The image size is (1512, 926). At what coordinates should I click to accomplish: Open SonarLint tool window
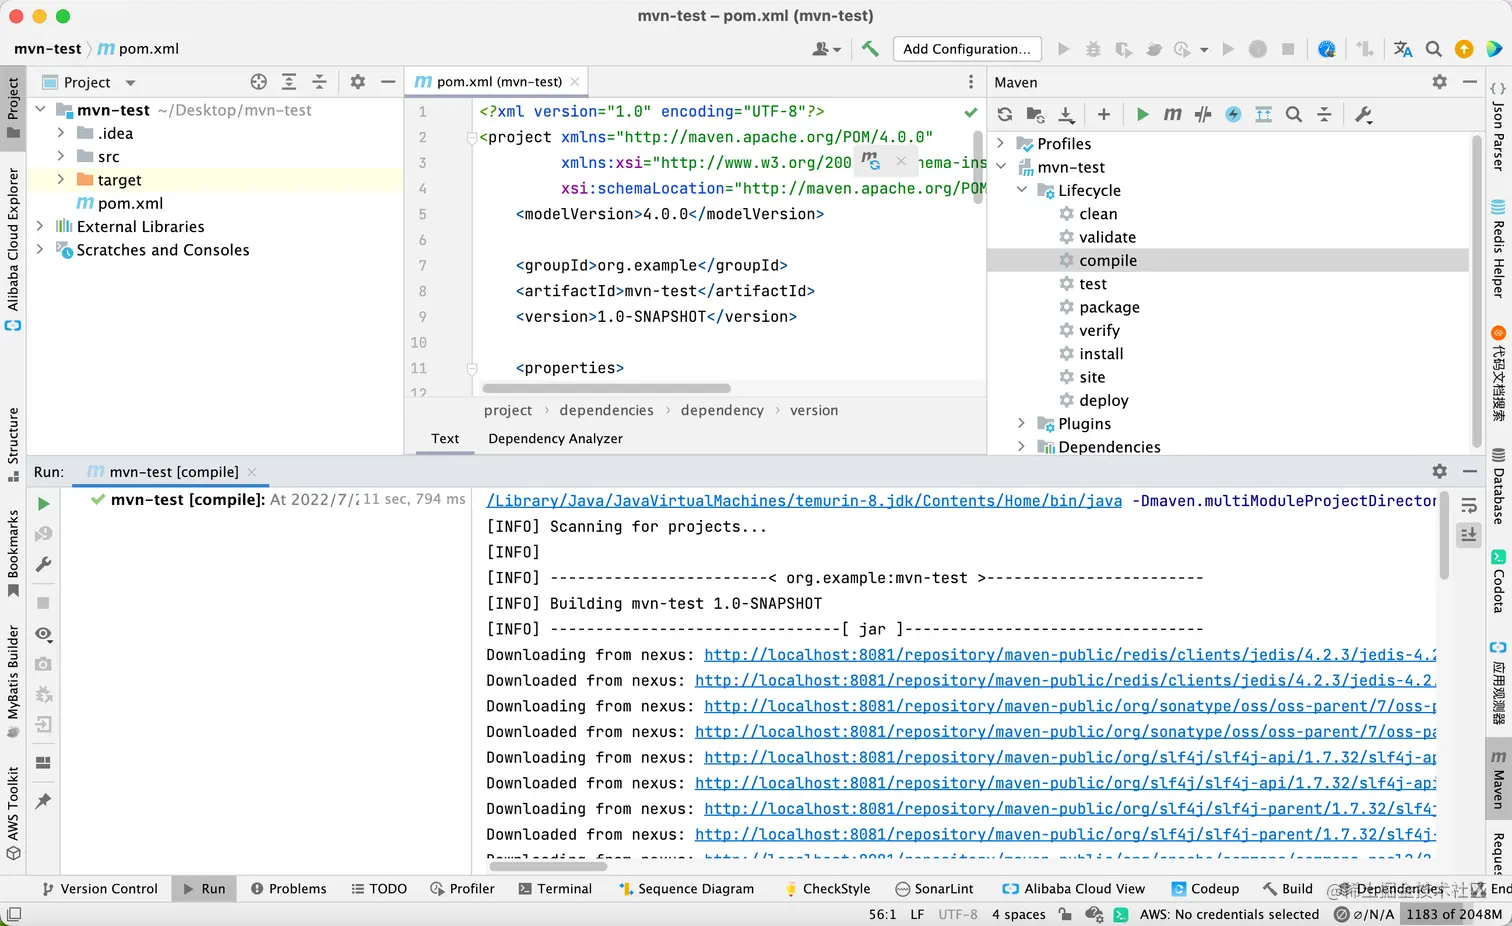click(x=934, y=889)
